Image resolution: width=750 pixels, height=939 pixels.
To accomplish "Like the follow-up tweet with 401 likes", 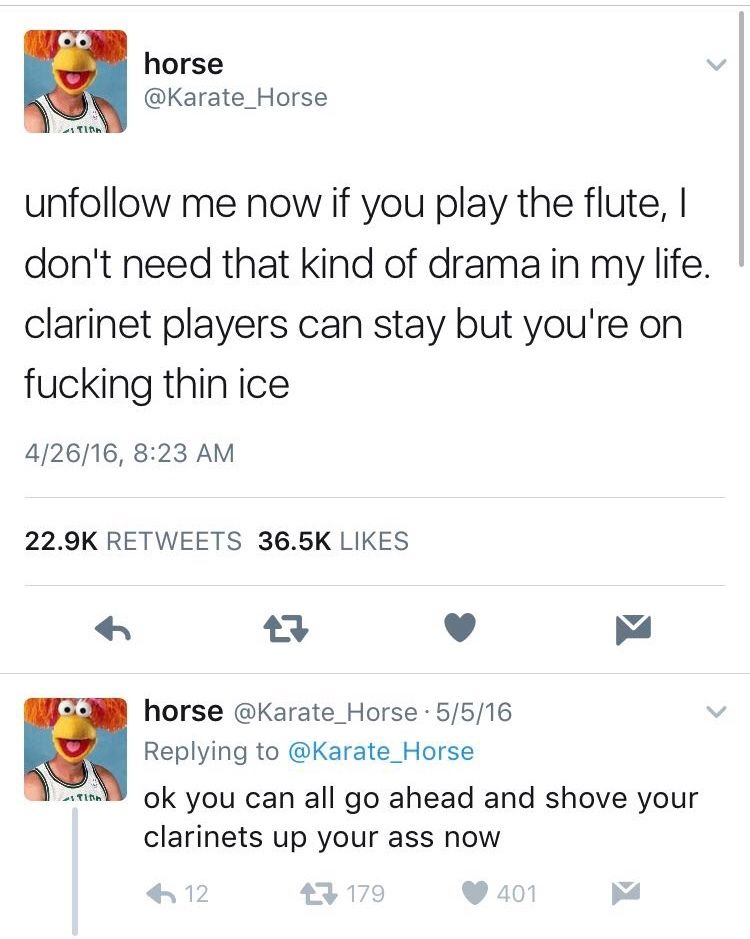I will pyautogui.click(x=498, y=893).
